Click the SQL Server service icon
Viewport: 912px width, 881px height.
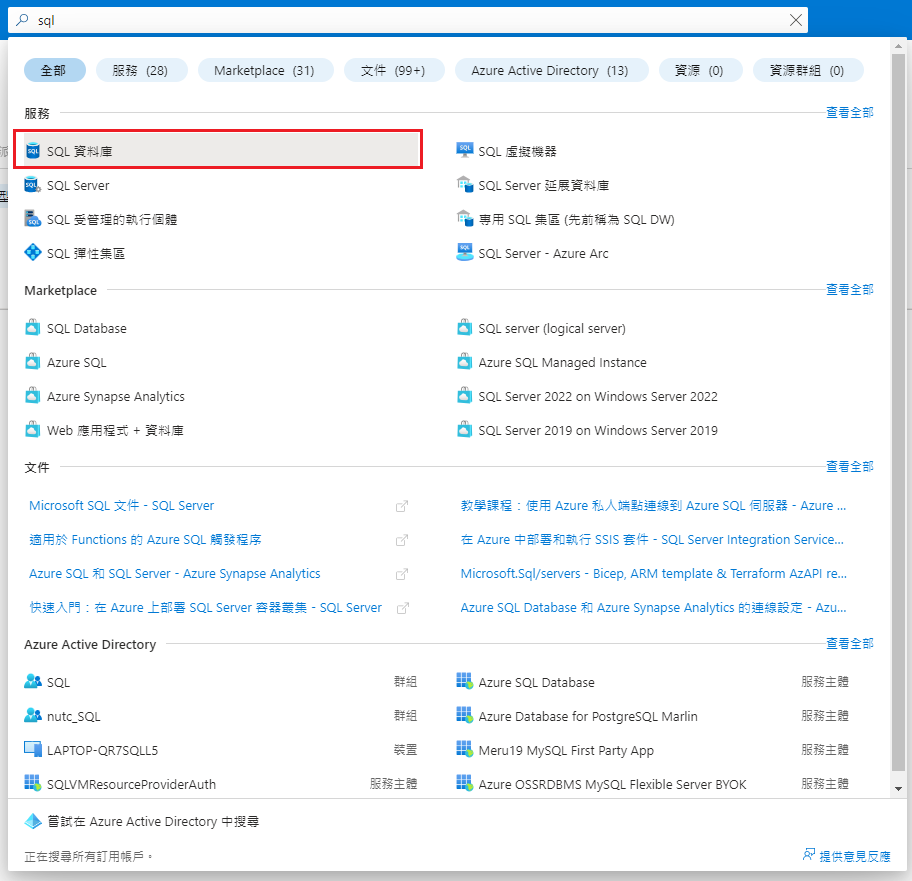pyautogui.click(x=33, y=185)
